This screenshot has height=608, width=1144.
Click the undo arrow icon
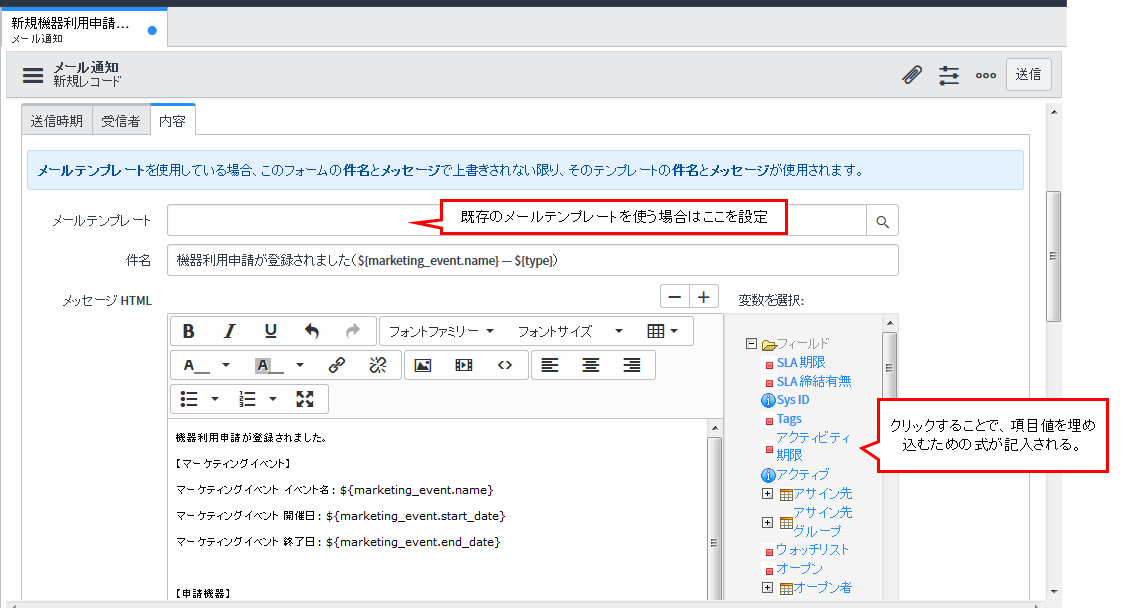coord(312,331)
